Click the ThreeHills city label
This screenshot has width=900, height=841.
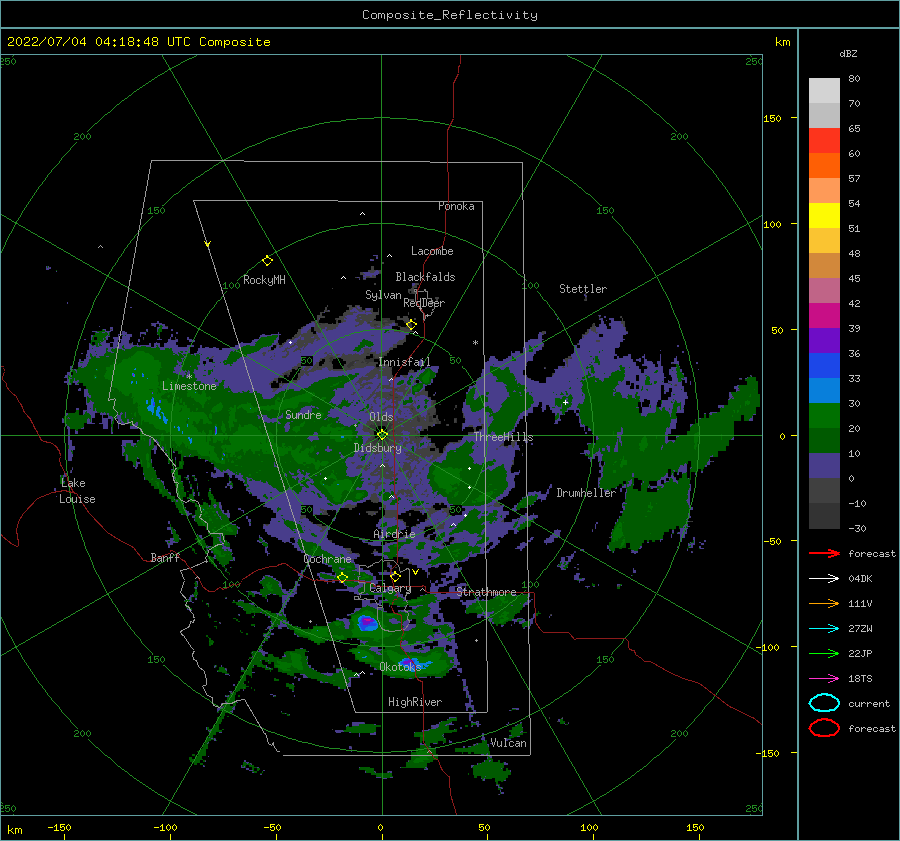tap(503, 437)
